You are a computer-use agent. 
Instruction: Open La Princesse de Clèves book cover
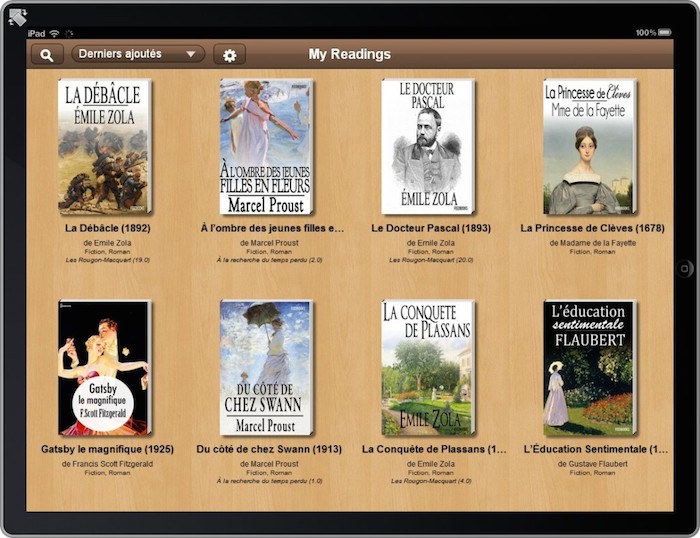(x=590, y=146)
